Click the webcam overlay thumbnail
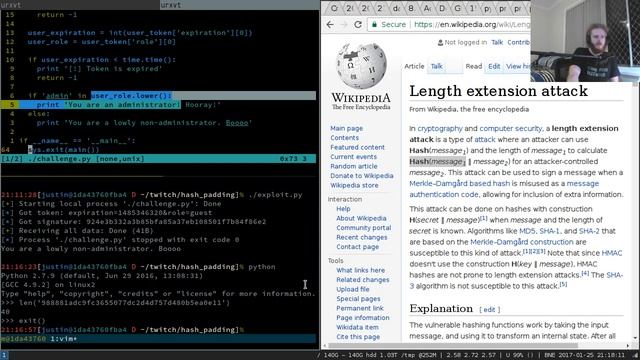Image resolution: width=640 pixels, height=360 pixels. (x=585, y=41)
